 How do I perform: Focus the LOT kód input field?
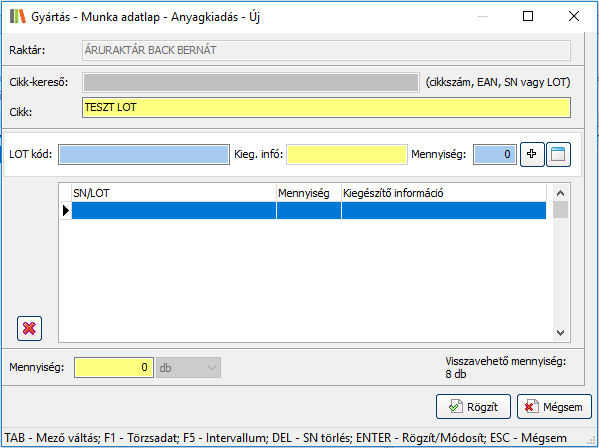144,154
